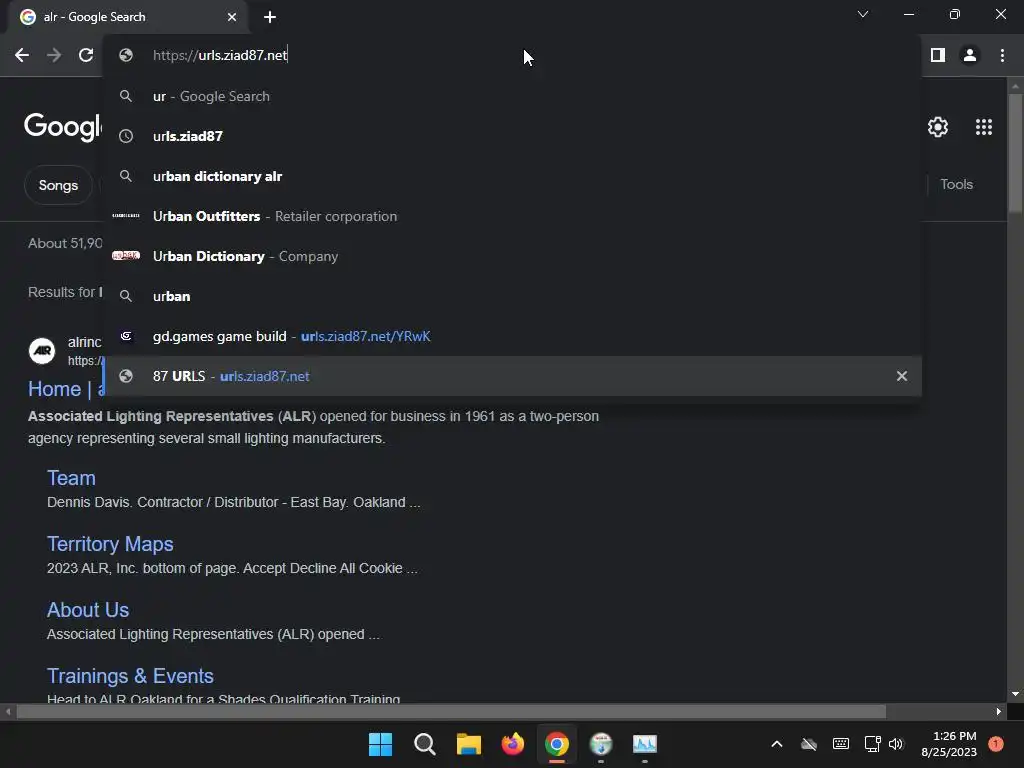Open the volume speaker tray icon
This screenshot has height=768, width=1024.
click(896, 744)
